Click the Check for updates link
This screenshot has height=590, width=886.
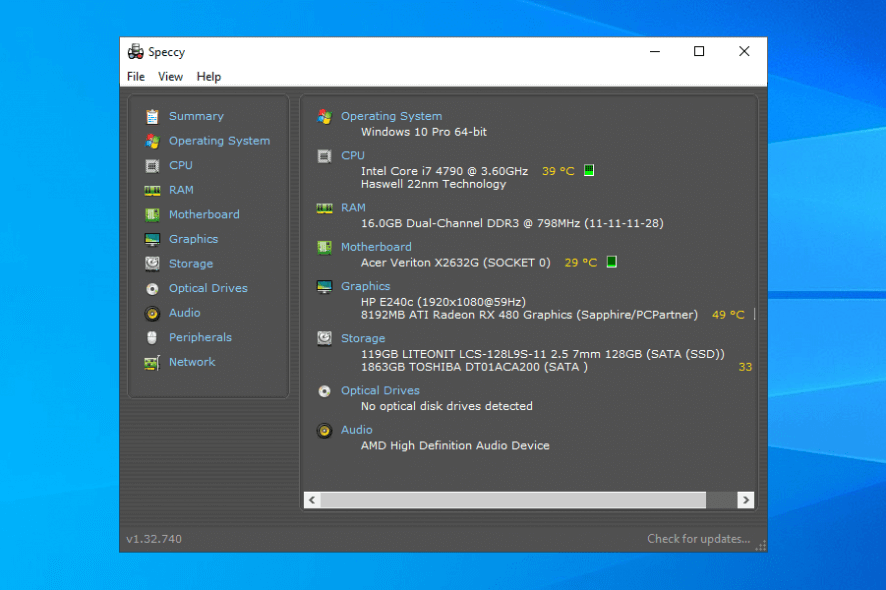(698, 539)
